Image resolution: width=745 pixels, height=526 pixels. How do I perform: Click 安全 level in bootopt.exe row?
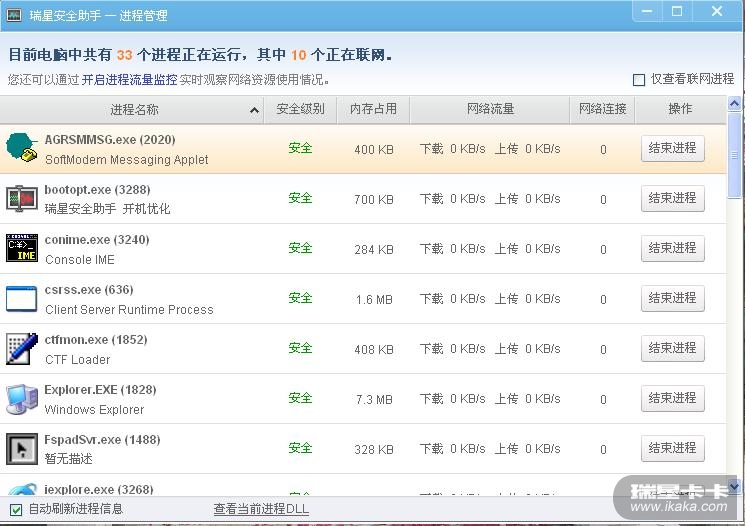(300, 198)
